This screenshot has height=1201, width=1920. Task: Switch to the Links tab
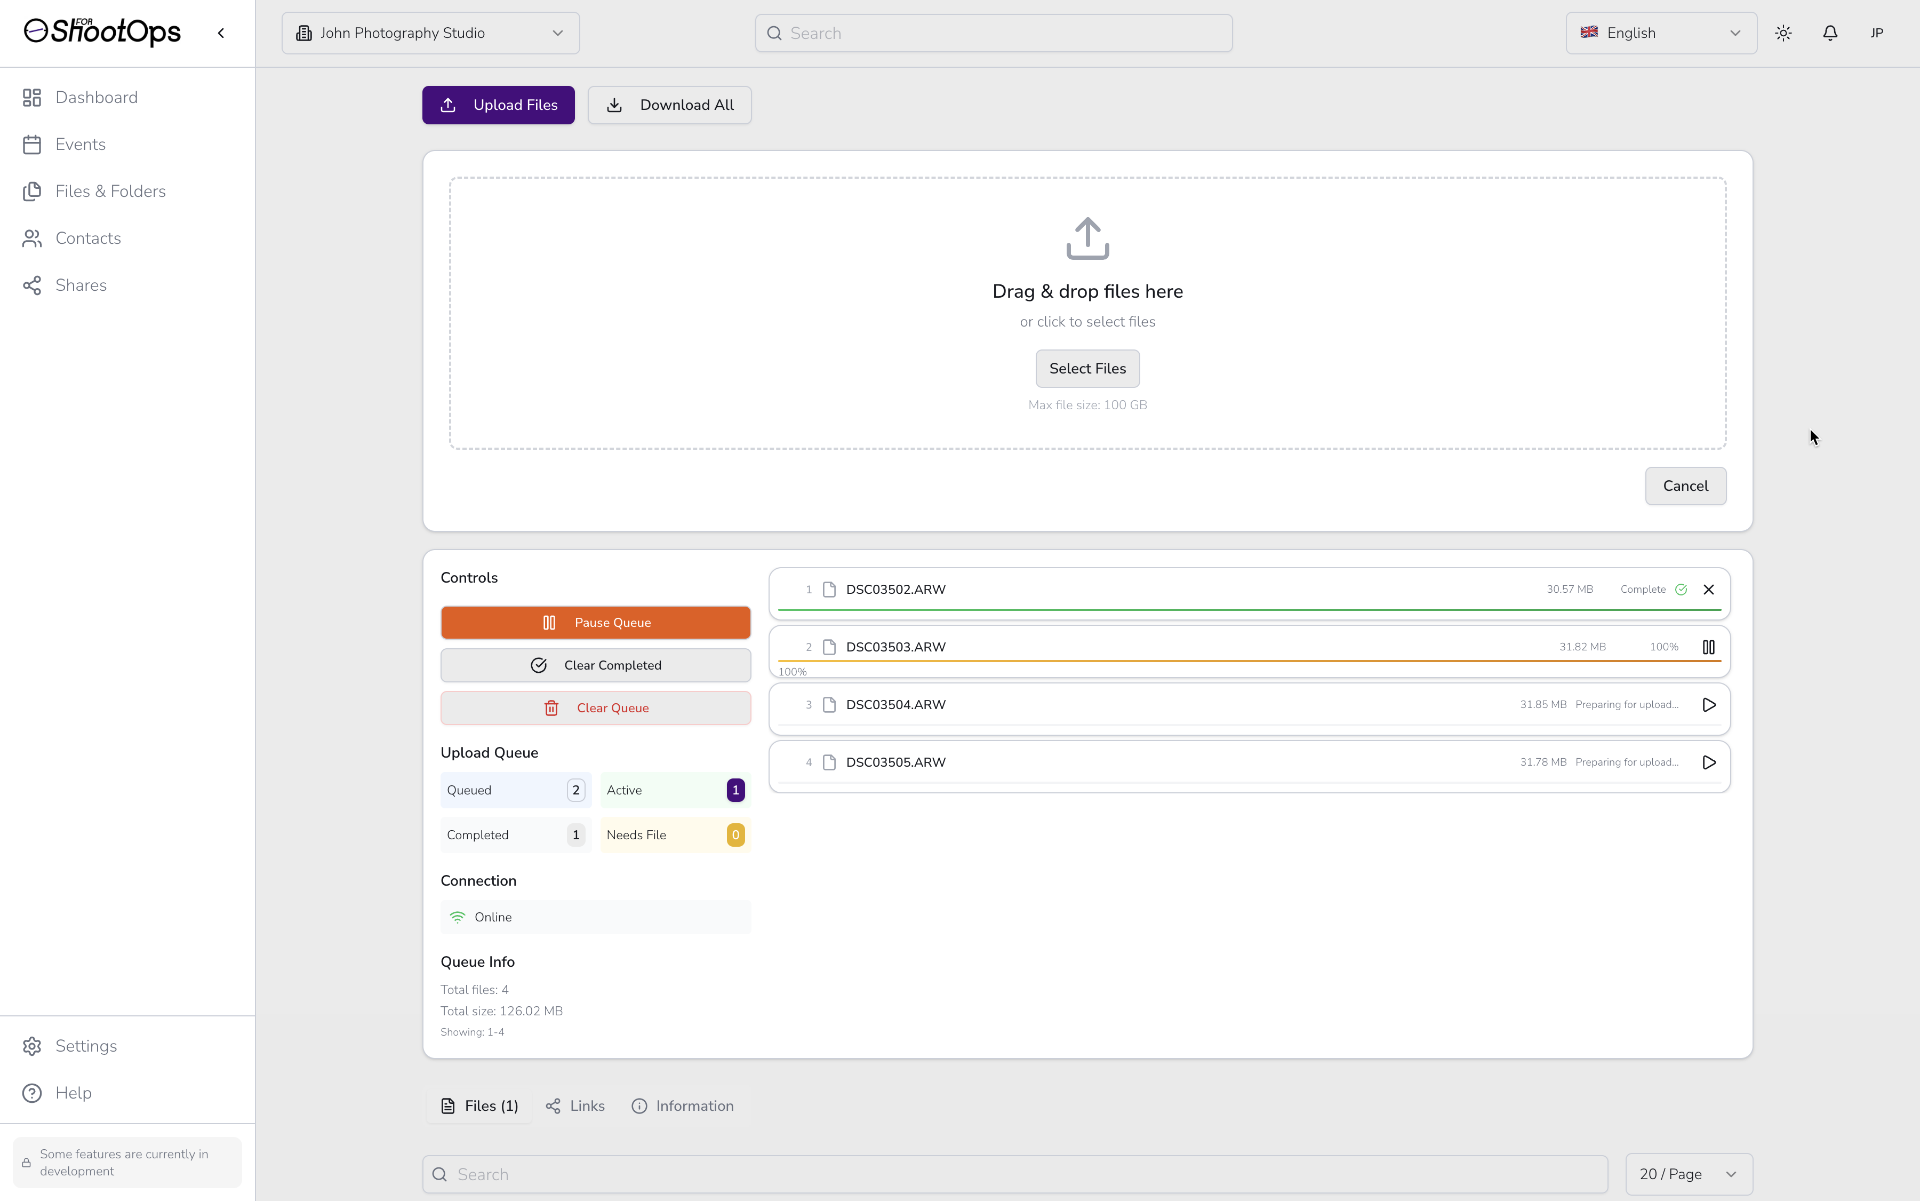point(576,1106)
